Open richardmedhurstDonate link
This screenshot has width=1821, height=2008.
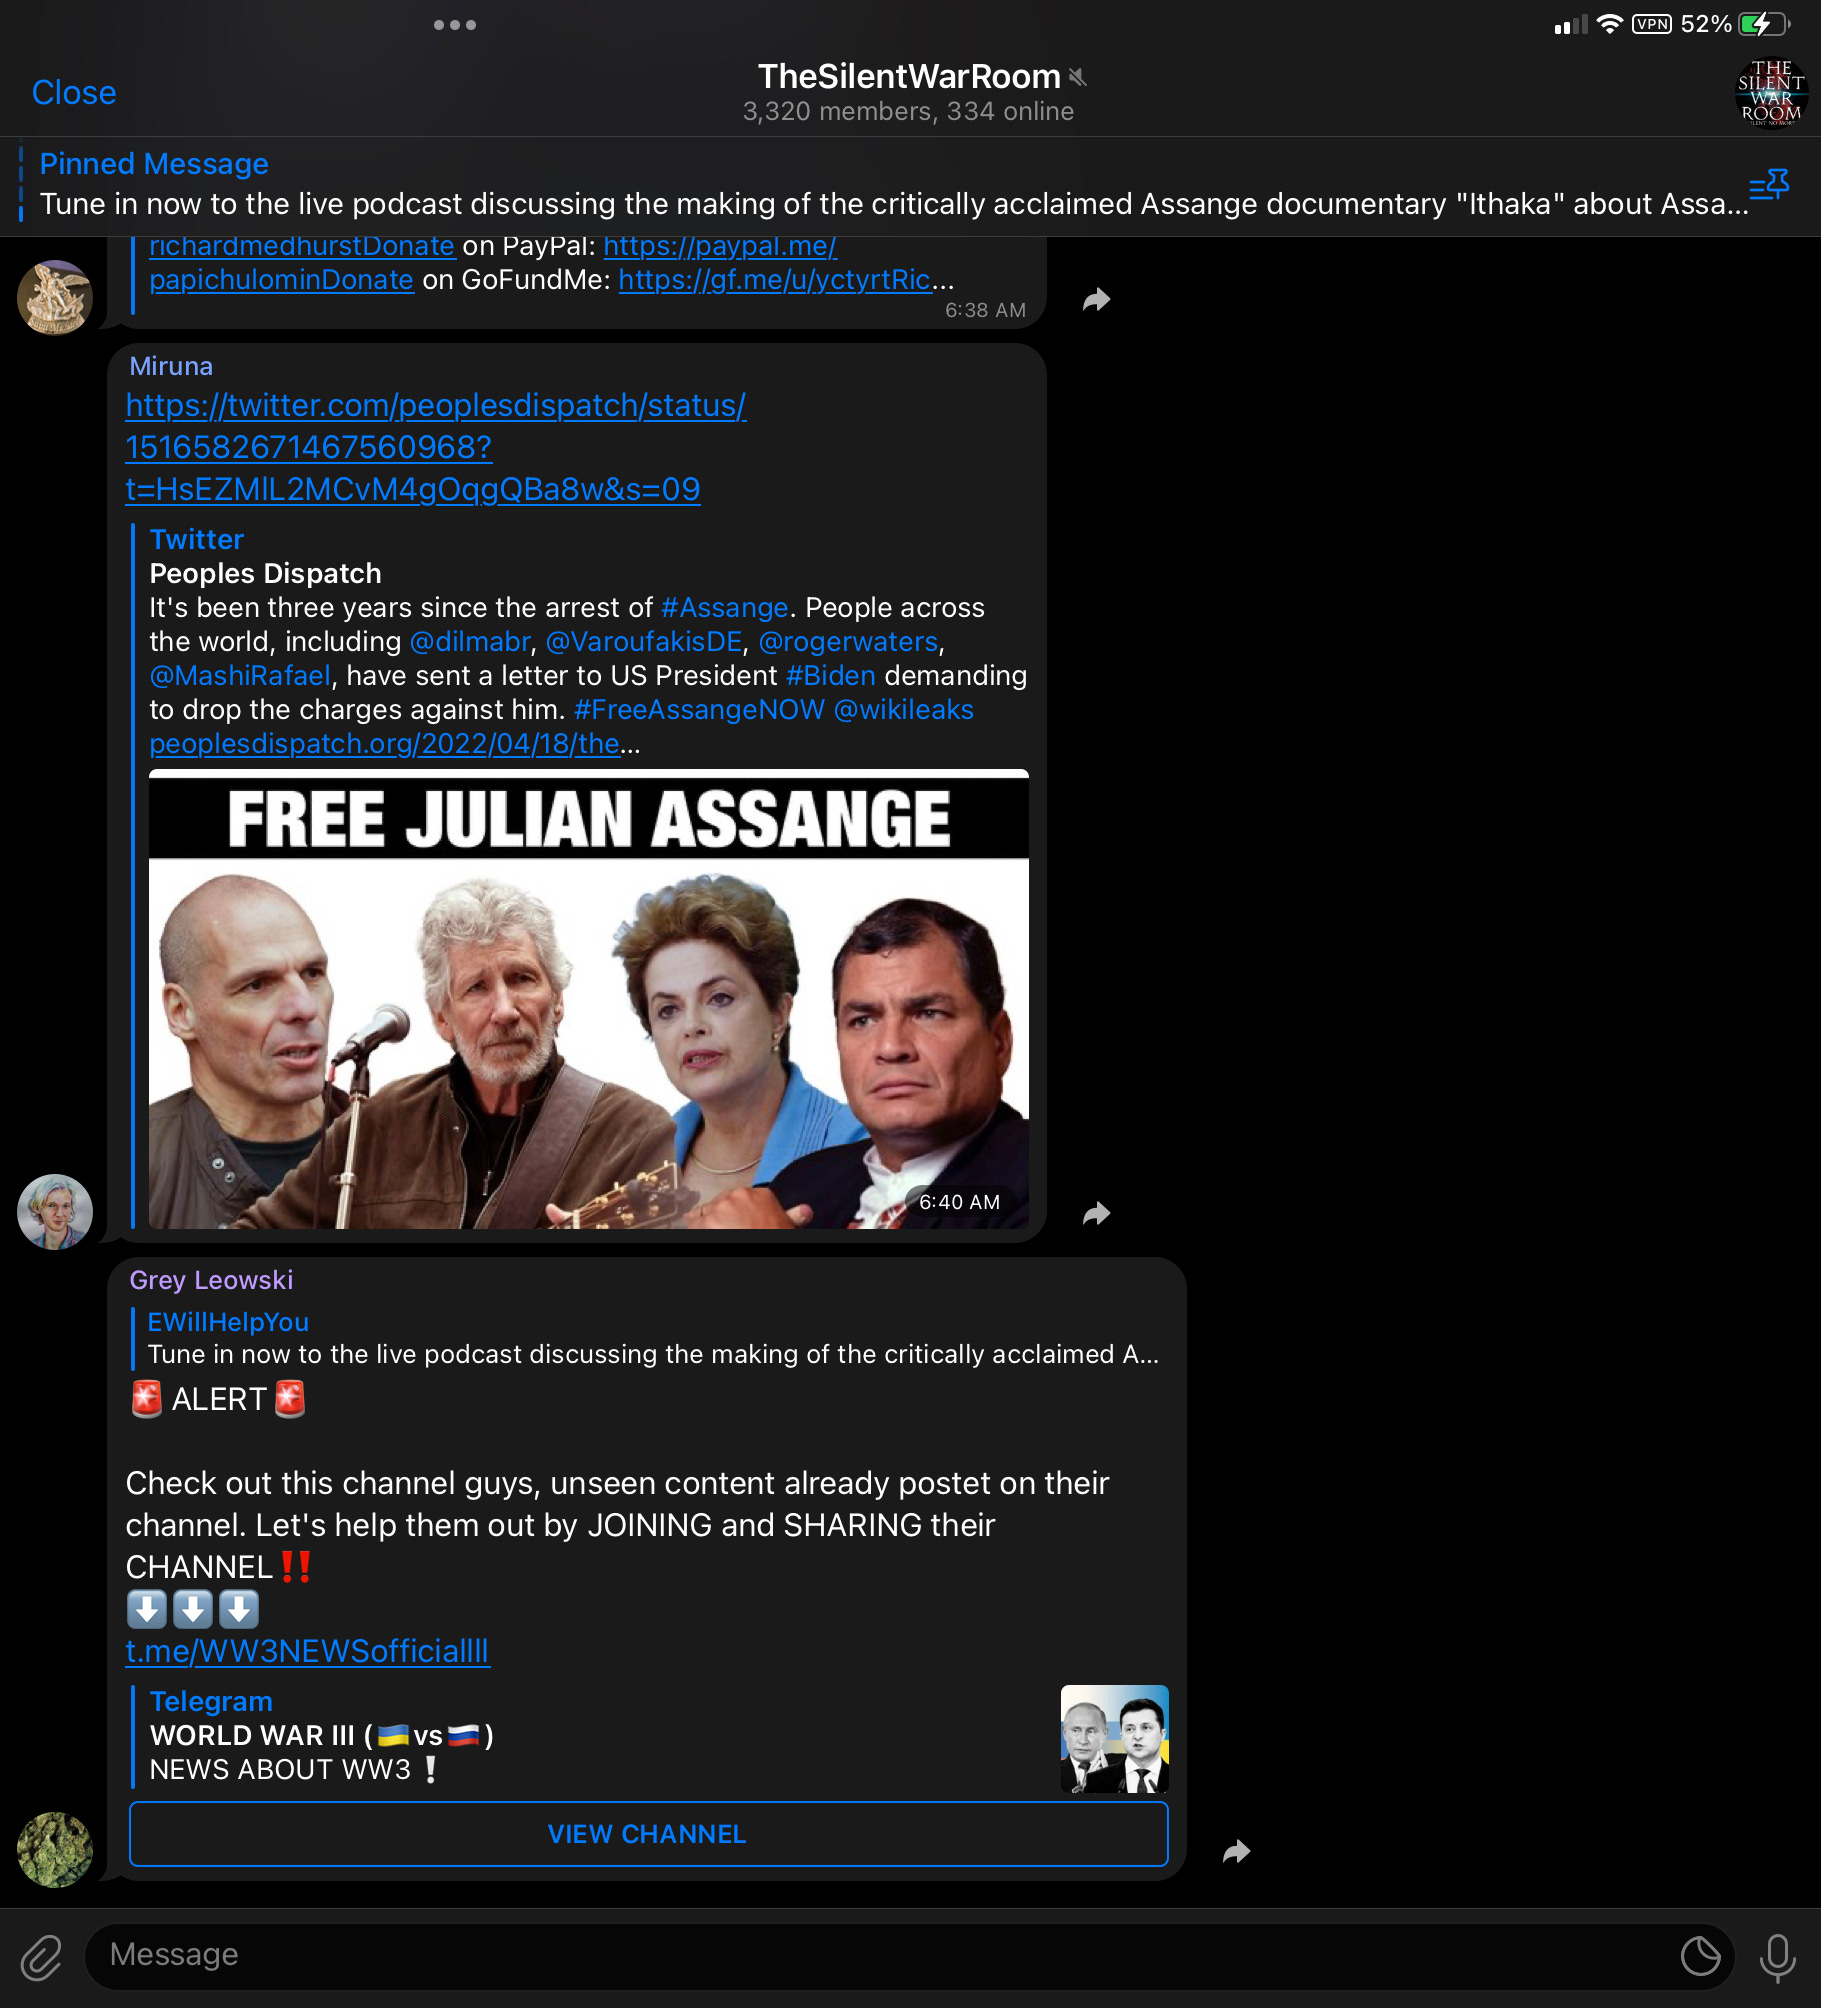click(302, 246)
